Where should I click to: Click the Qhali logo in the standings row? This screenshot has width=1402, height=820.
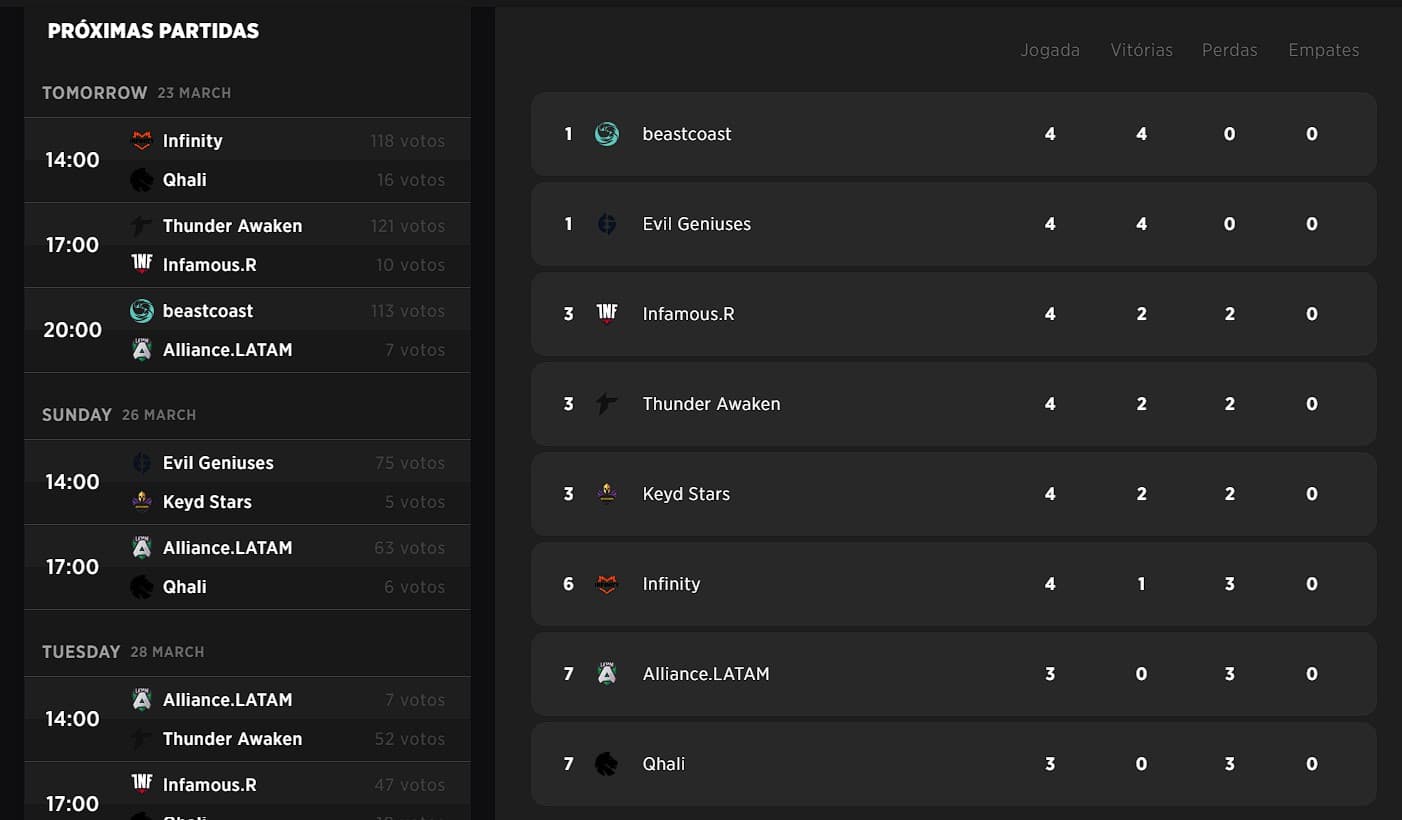pos(608,763)
